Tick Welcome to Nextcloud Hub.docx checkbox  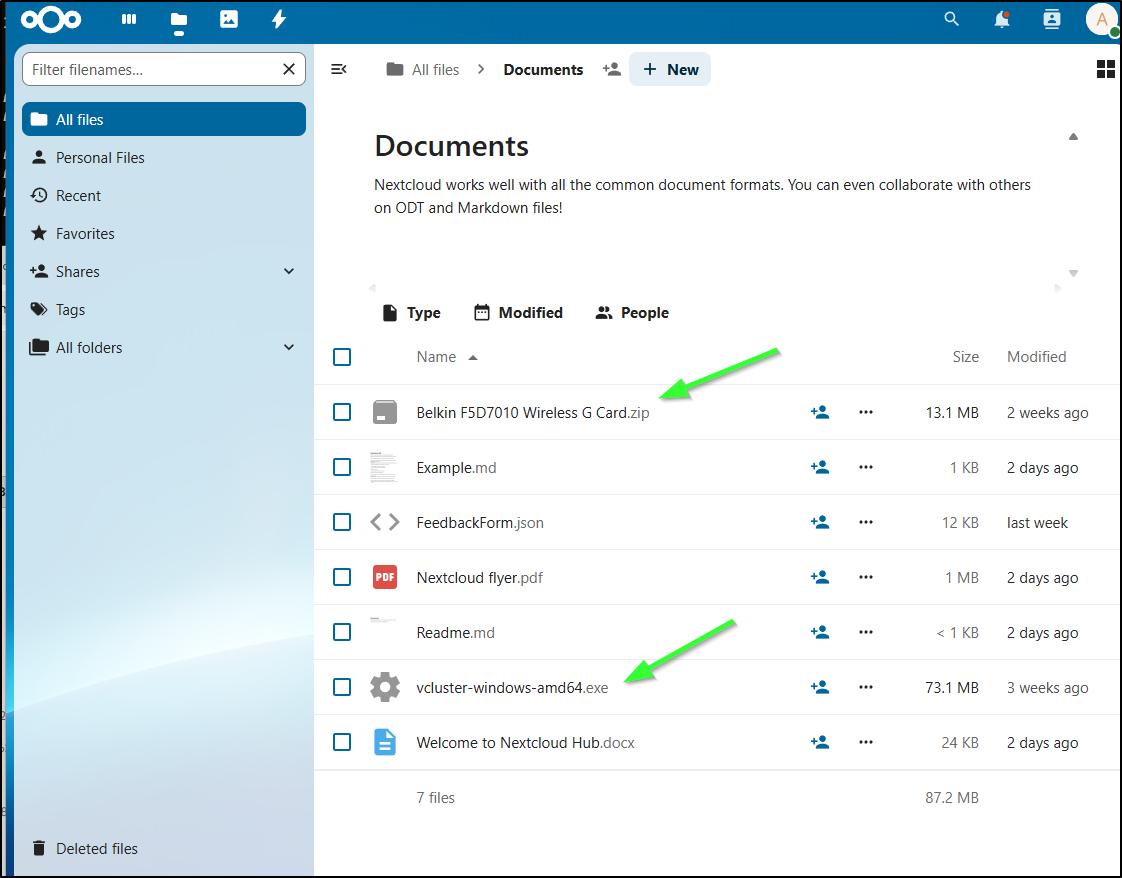click(x=342, y=743)
